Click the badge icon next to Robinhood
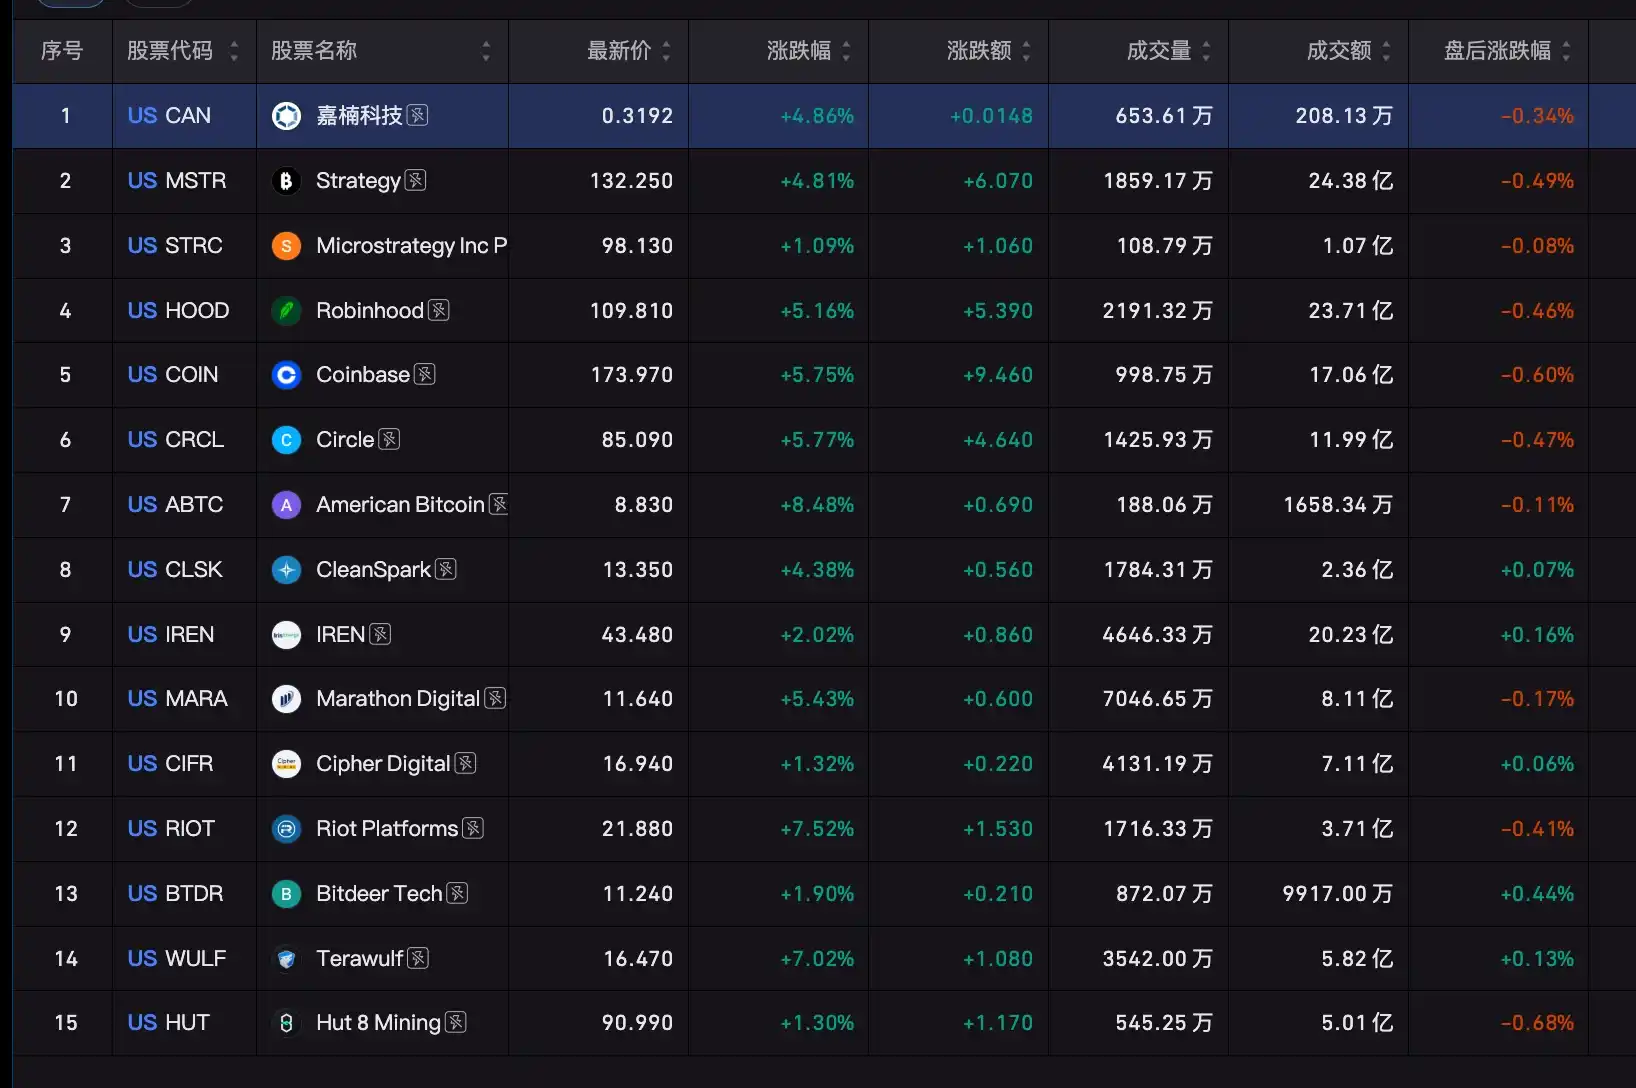1636x1088 pixels. click(439, 310)
